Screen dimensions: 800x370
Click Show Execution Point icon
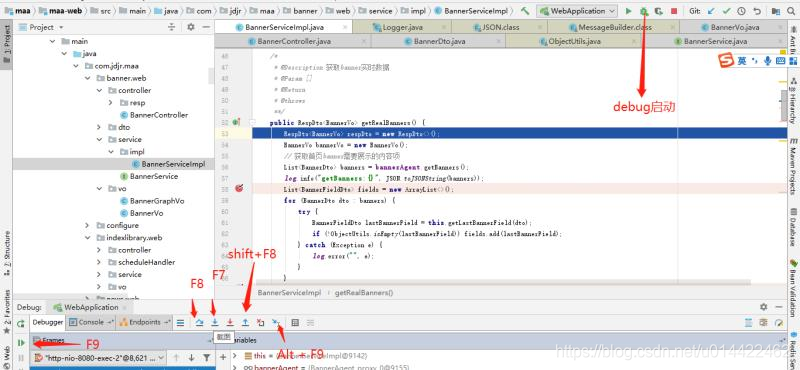[x=181, y=323]
